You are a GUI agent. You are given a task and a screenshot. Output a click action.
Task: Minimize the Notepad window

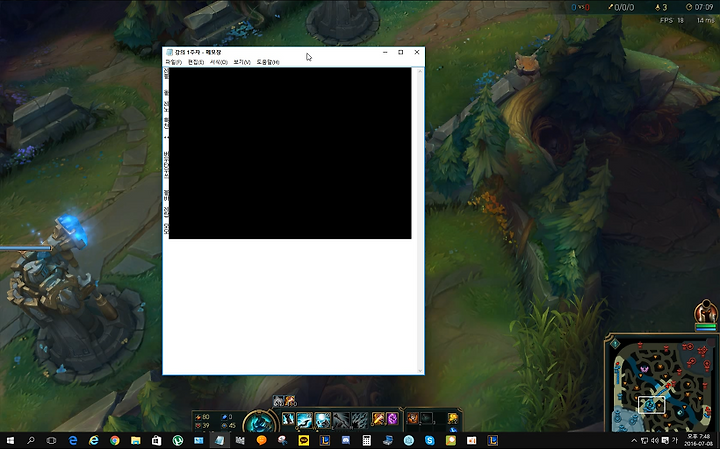[x=385, y=52]
